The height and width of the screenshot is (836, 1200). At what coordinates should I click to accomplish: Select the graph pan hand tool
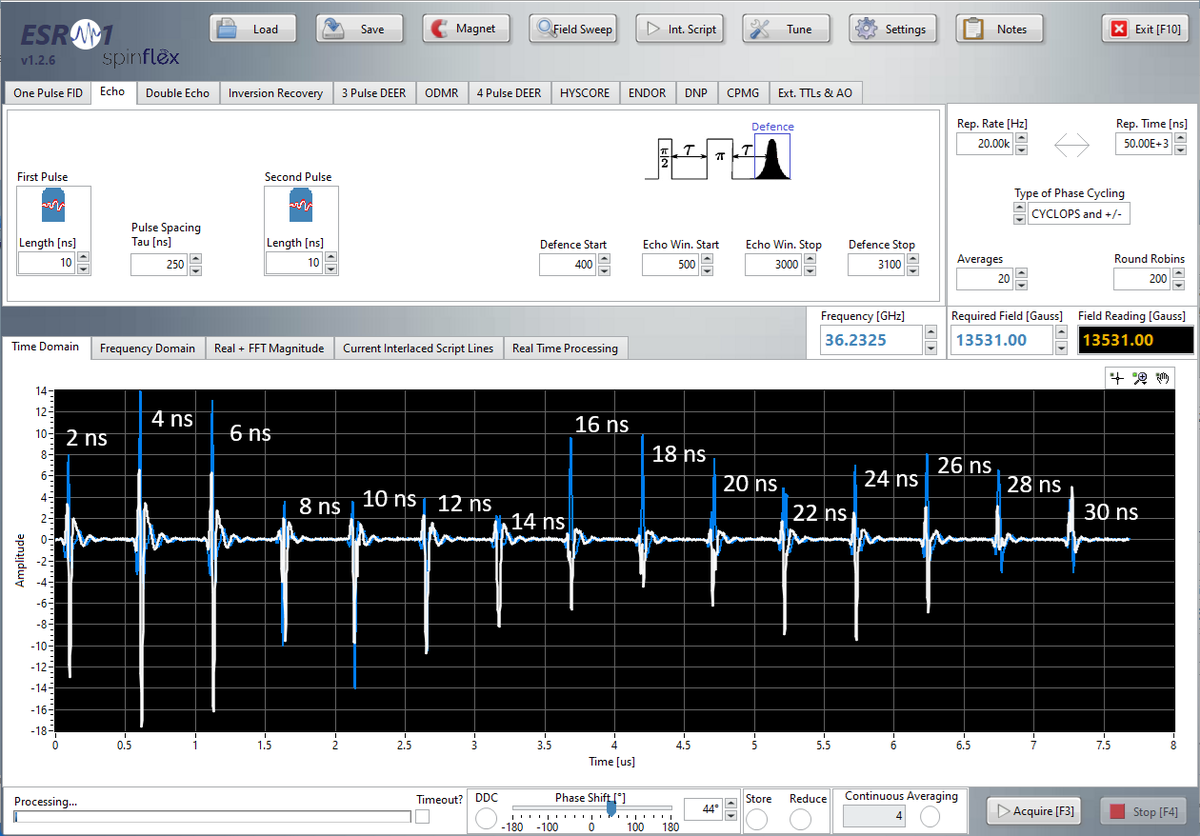(x=1162, y=378)
